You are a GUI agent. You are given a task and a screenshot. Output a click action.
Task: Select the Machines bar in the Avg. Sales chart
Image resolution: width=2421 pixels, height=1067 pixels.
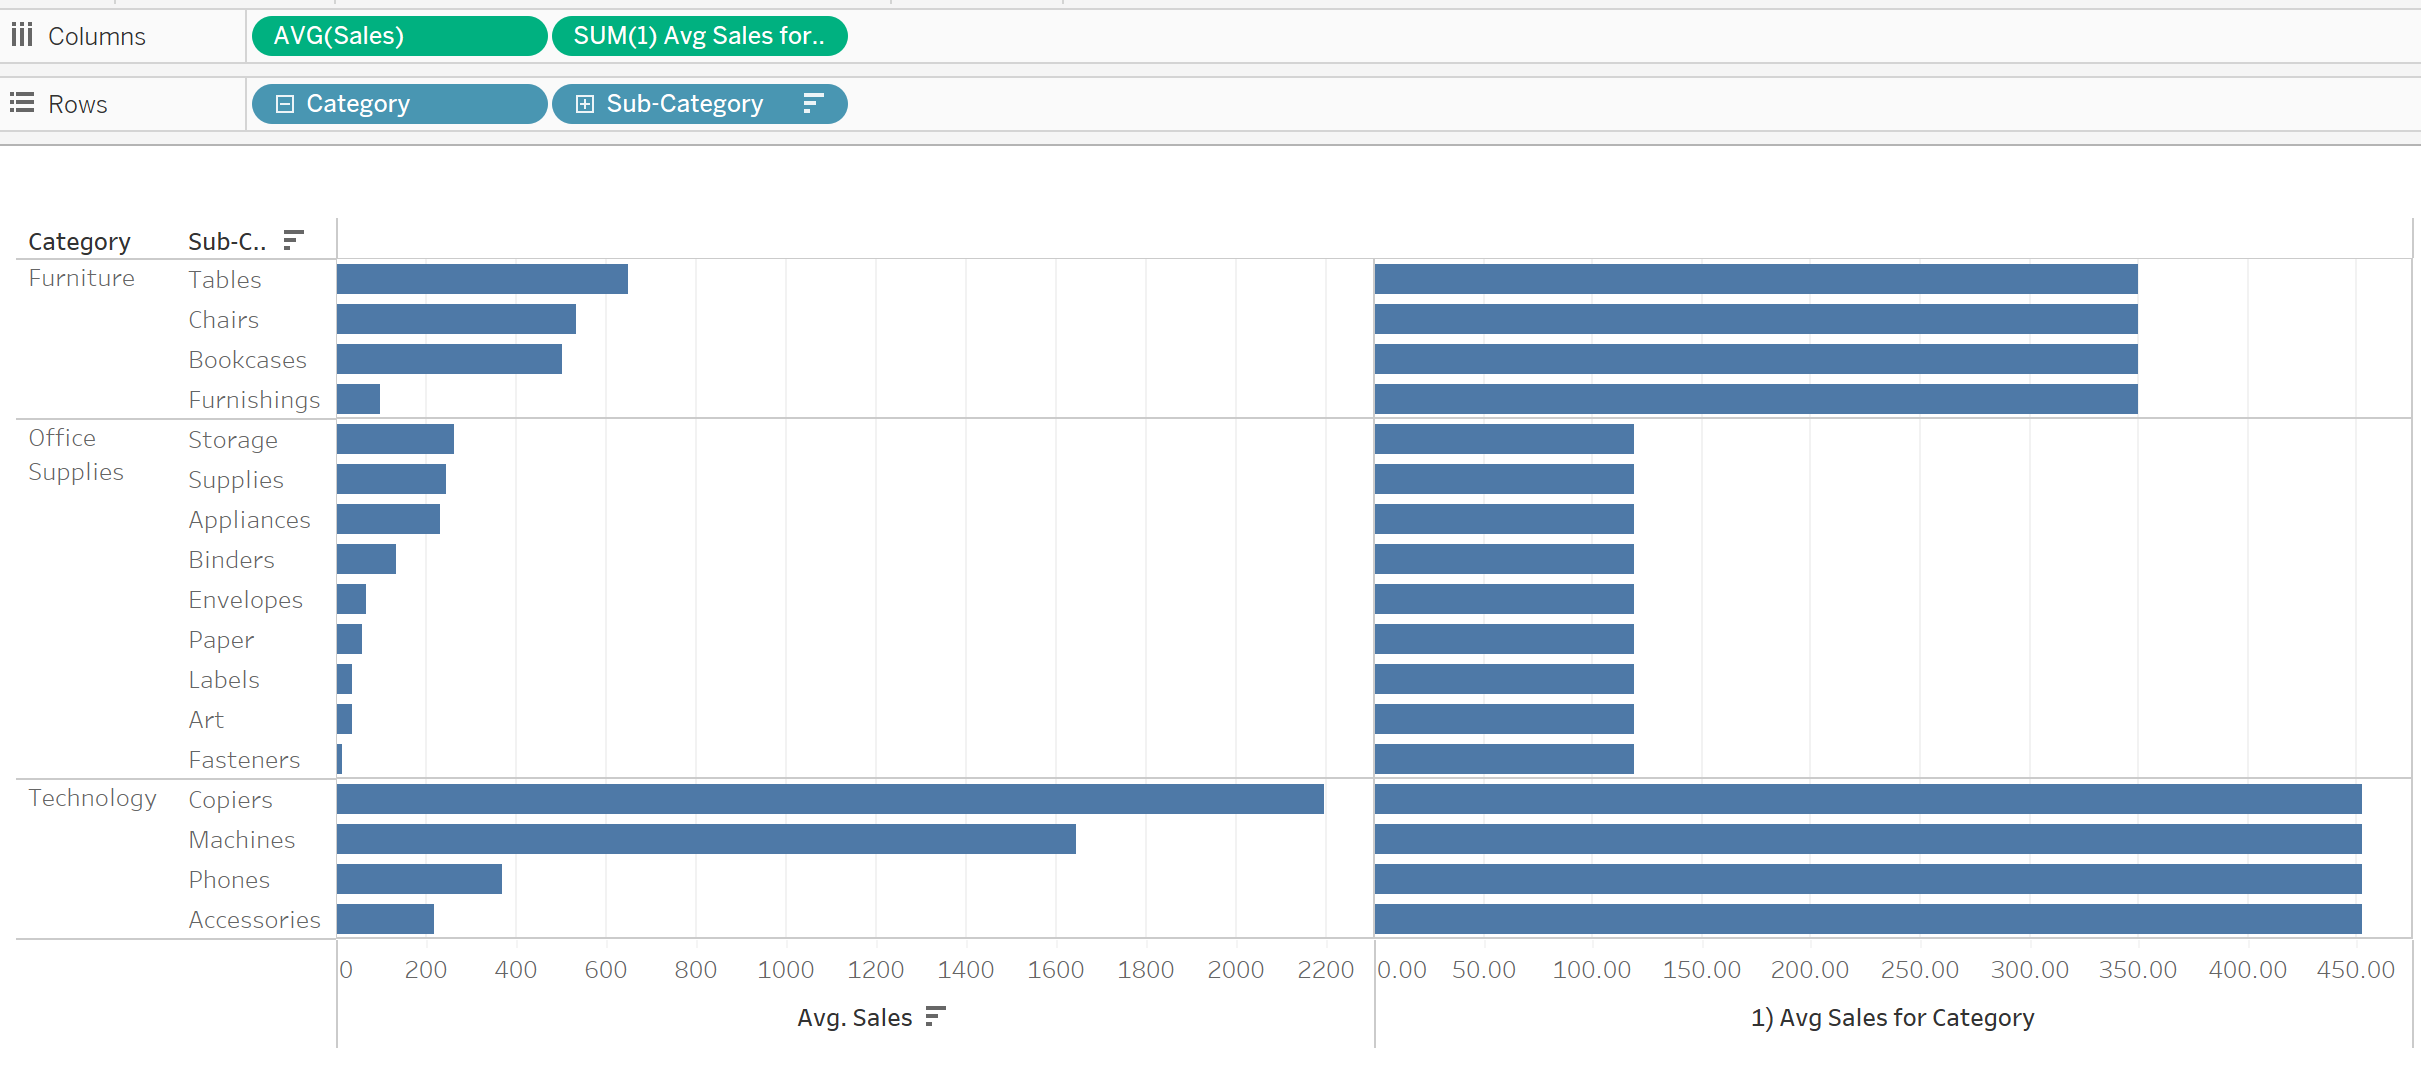[x=706, y=839]
